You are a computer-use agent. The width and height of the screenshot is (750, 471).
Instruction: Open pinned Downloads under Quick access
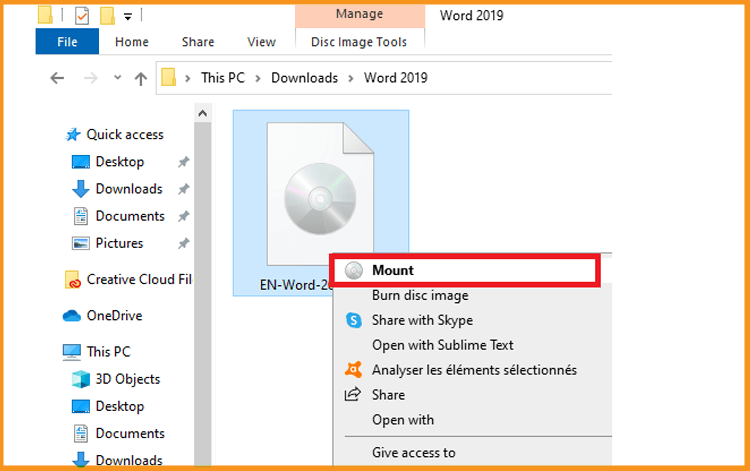[129, 189]
